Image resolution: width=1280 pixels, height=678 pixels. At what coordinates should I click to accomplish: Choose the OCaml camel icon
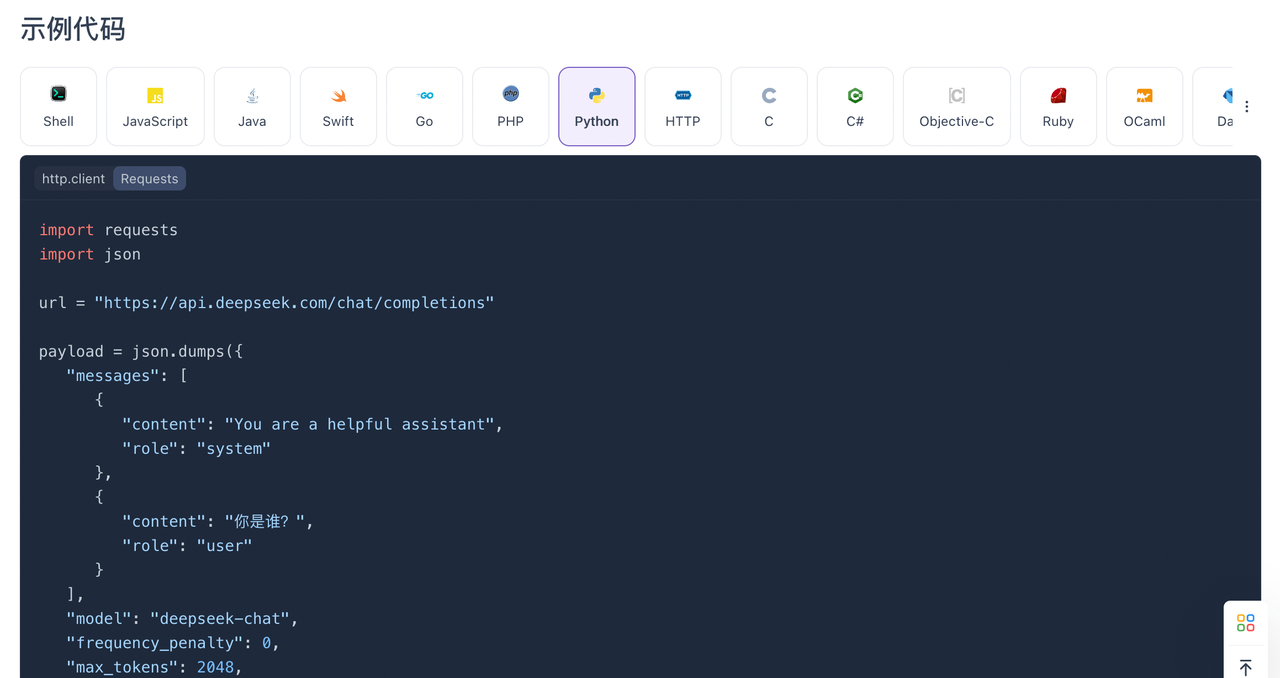[x=1144, y=95]
